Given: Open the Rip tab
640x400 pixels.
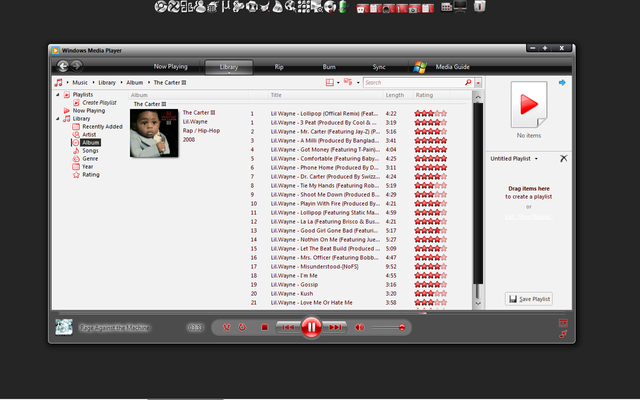Looking at the screenshot, I should [x=279, y=67].
